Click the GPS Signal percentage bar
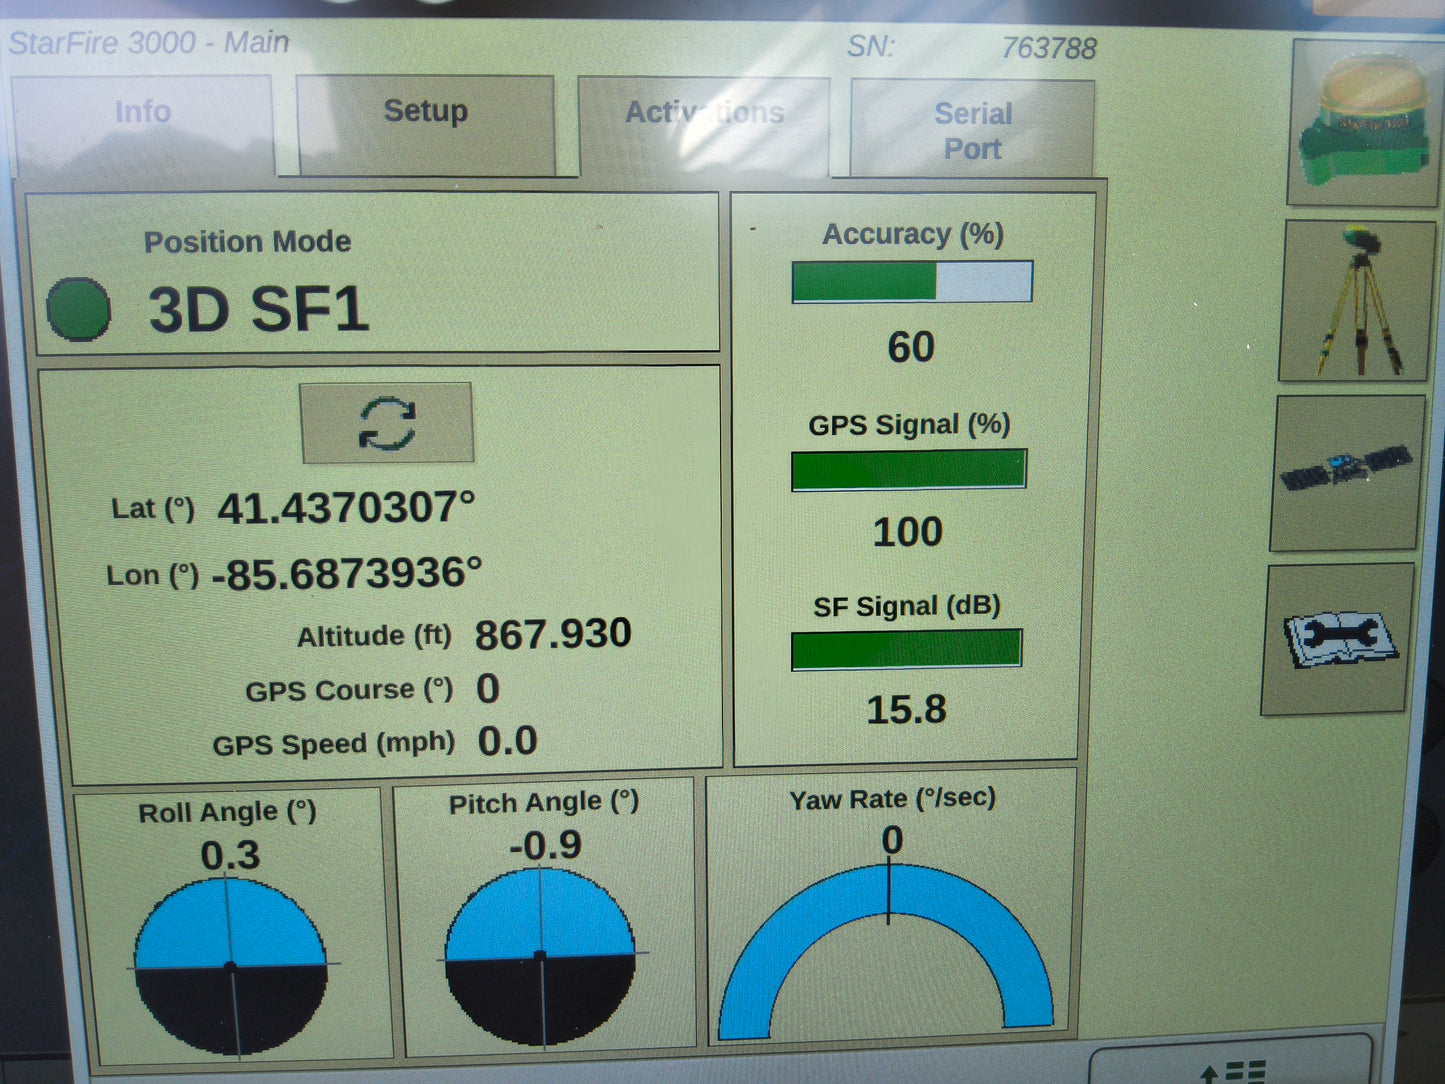The image size is (1445, 1084). pos(909,469)
